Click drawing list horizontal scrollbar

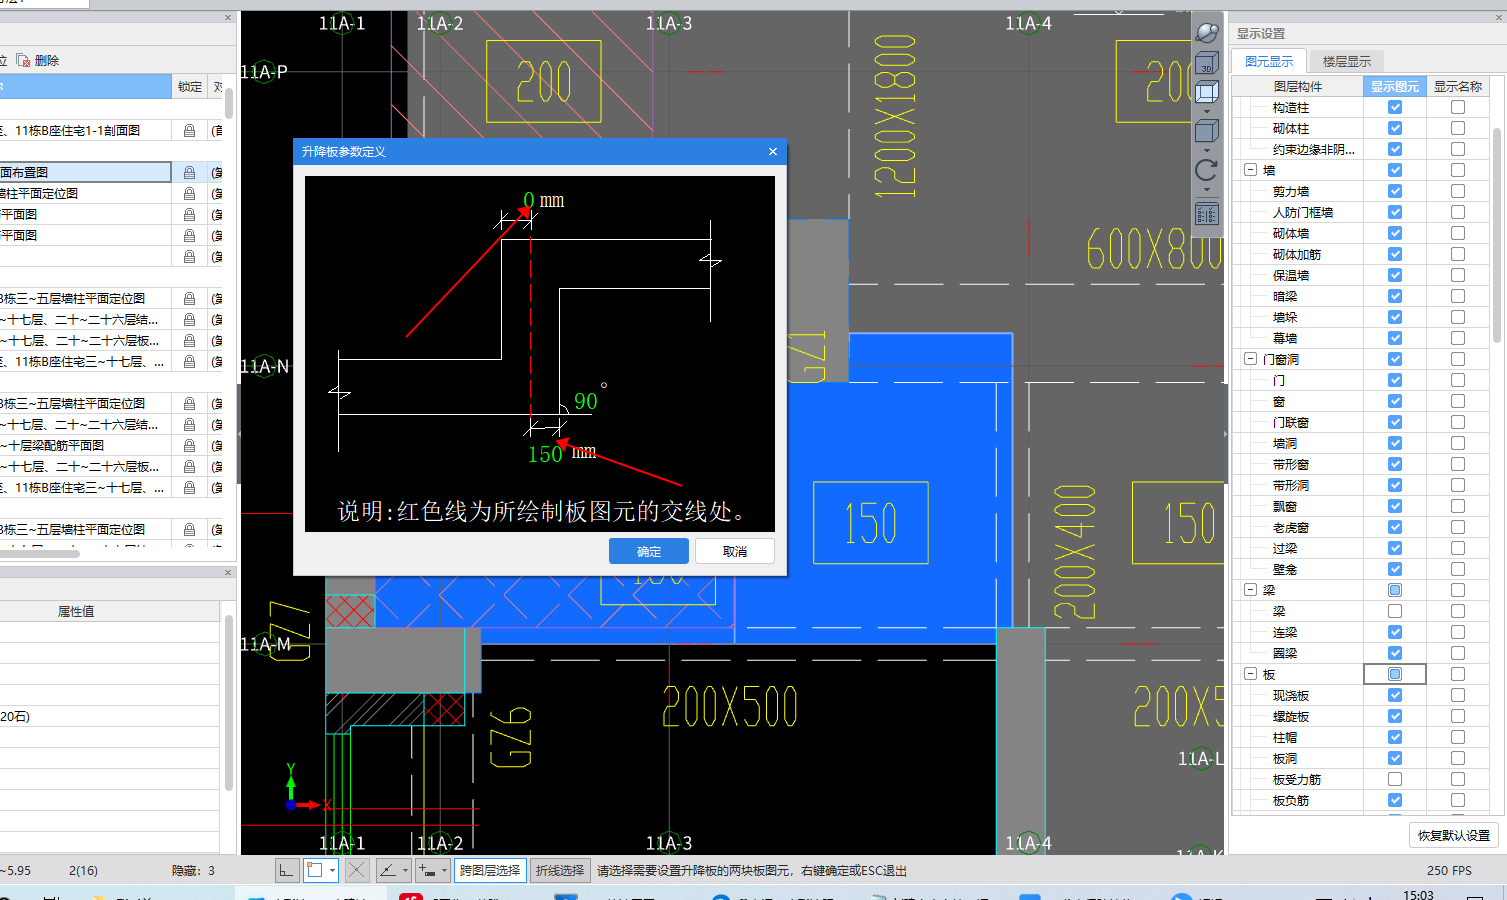tap(38, 553)
